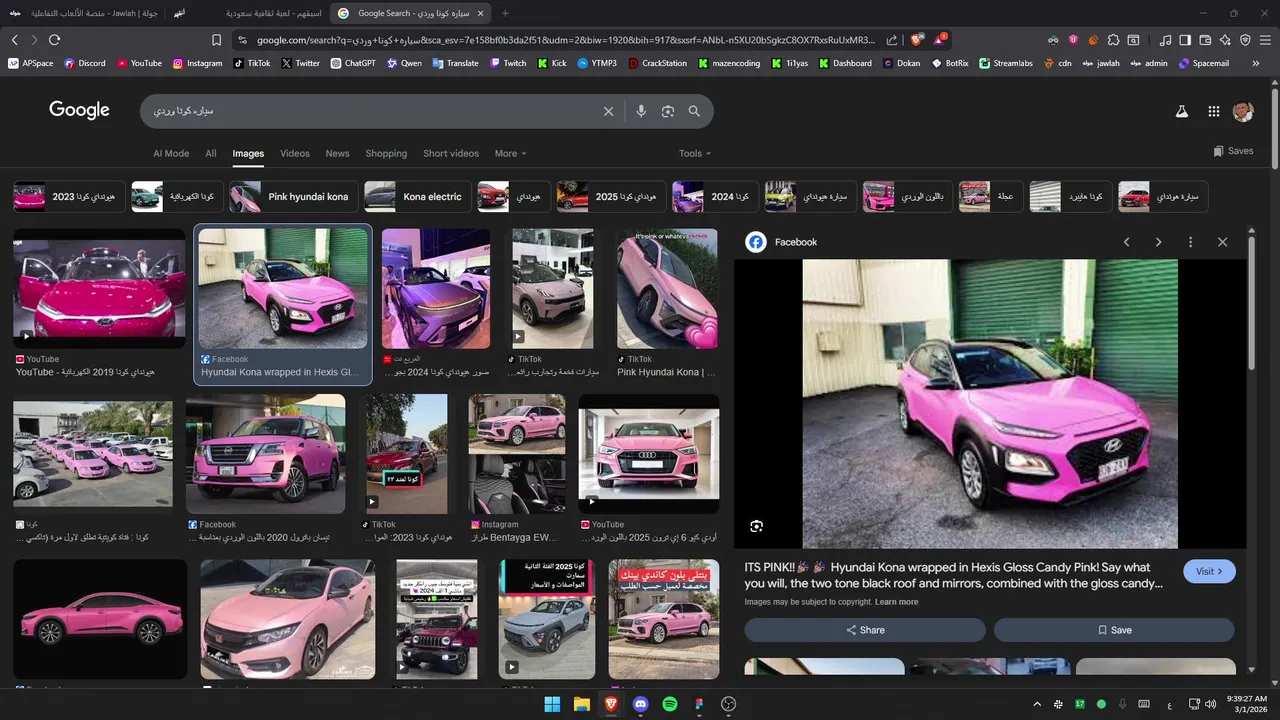Open more options in image preview panel
Screen dimensions: 1280x720
1190,242
